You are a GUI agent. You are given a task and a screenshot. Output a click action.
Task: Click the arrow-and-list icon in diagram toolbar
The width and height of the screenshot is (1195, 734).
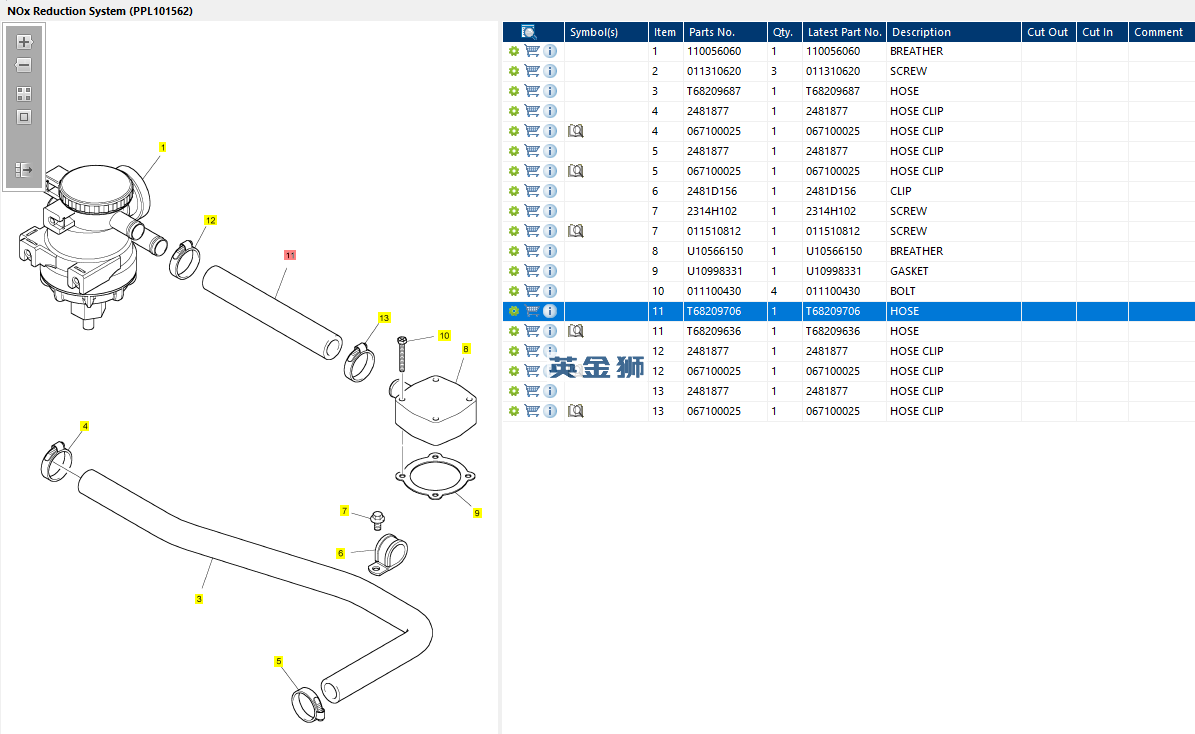coord(24,169)
